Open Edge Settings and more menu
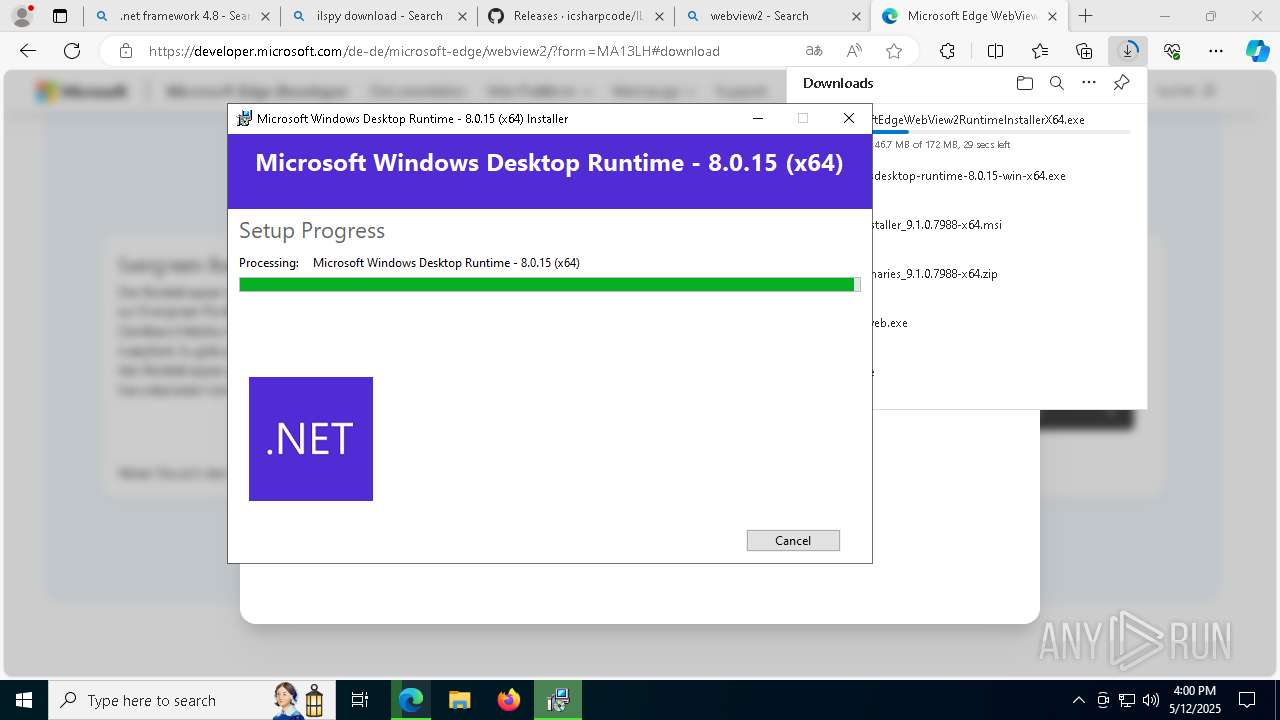Image resolution: width=1280 pixels, height=720 pixels. pyautogui.click(x=1216, y=51)
